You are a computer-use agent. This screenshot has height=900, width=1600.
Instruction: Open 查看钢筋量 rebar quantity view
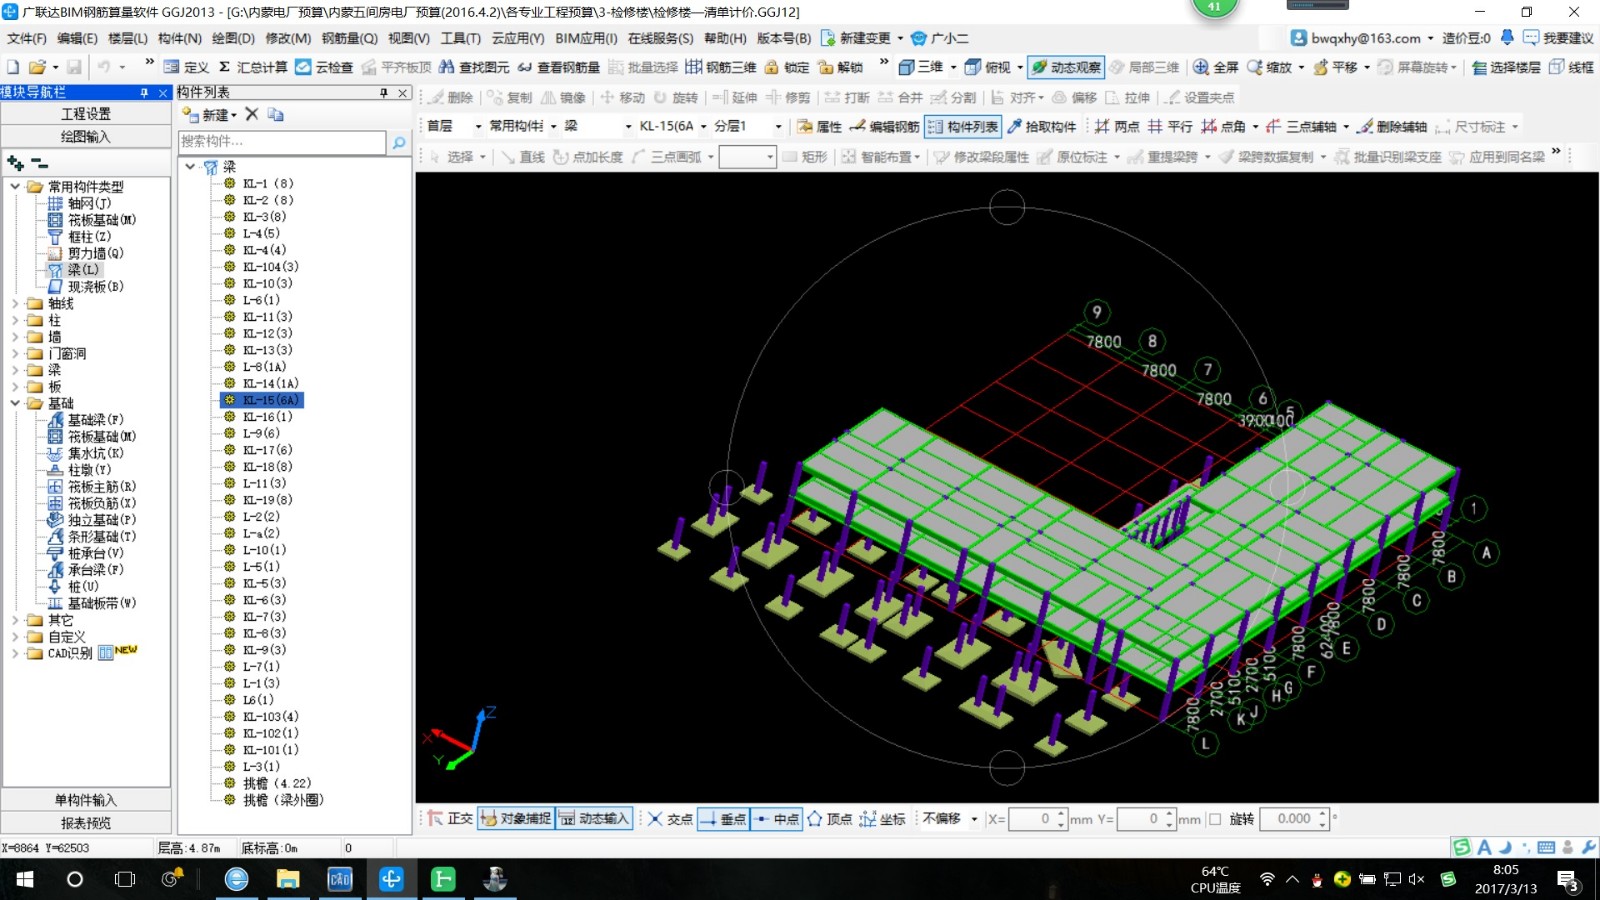558,67
